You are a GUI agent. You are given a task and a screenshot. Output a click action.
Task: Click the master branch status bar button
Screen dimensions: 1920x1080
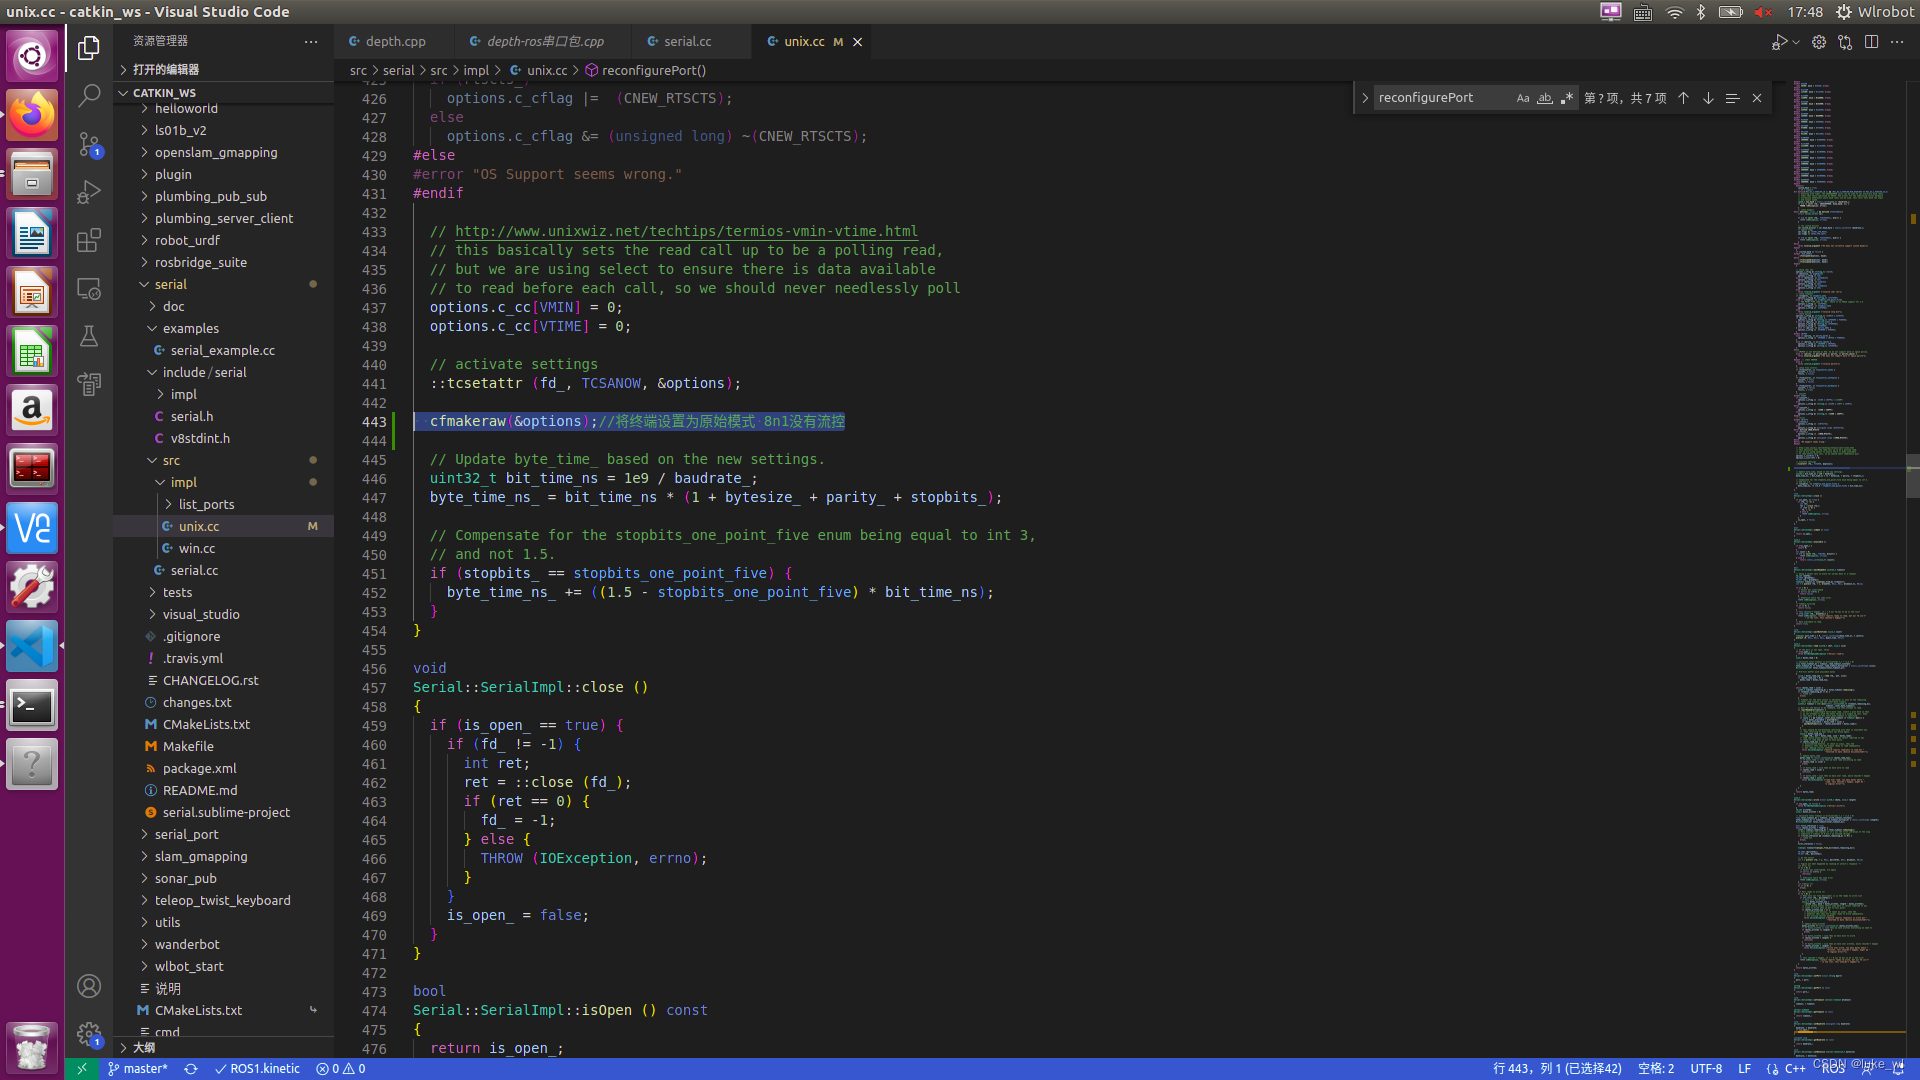(138, 1069)
